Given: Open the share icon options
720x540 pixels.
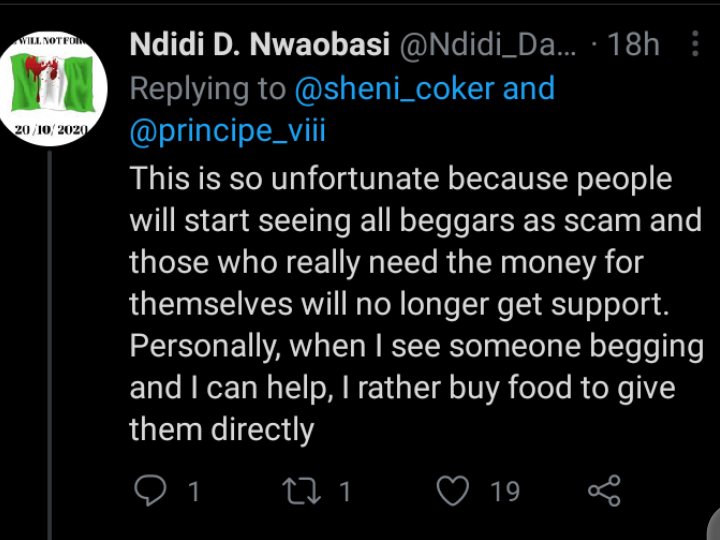Looking at the screenshot, I should coord(604,490).
